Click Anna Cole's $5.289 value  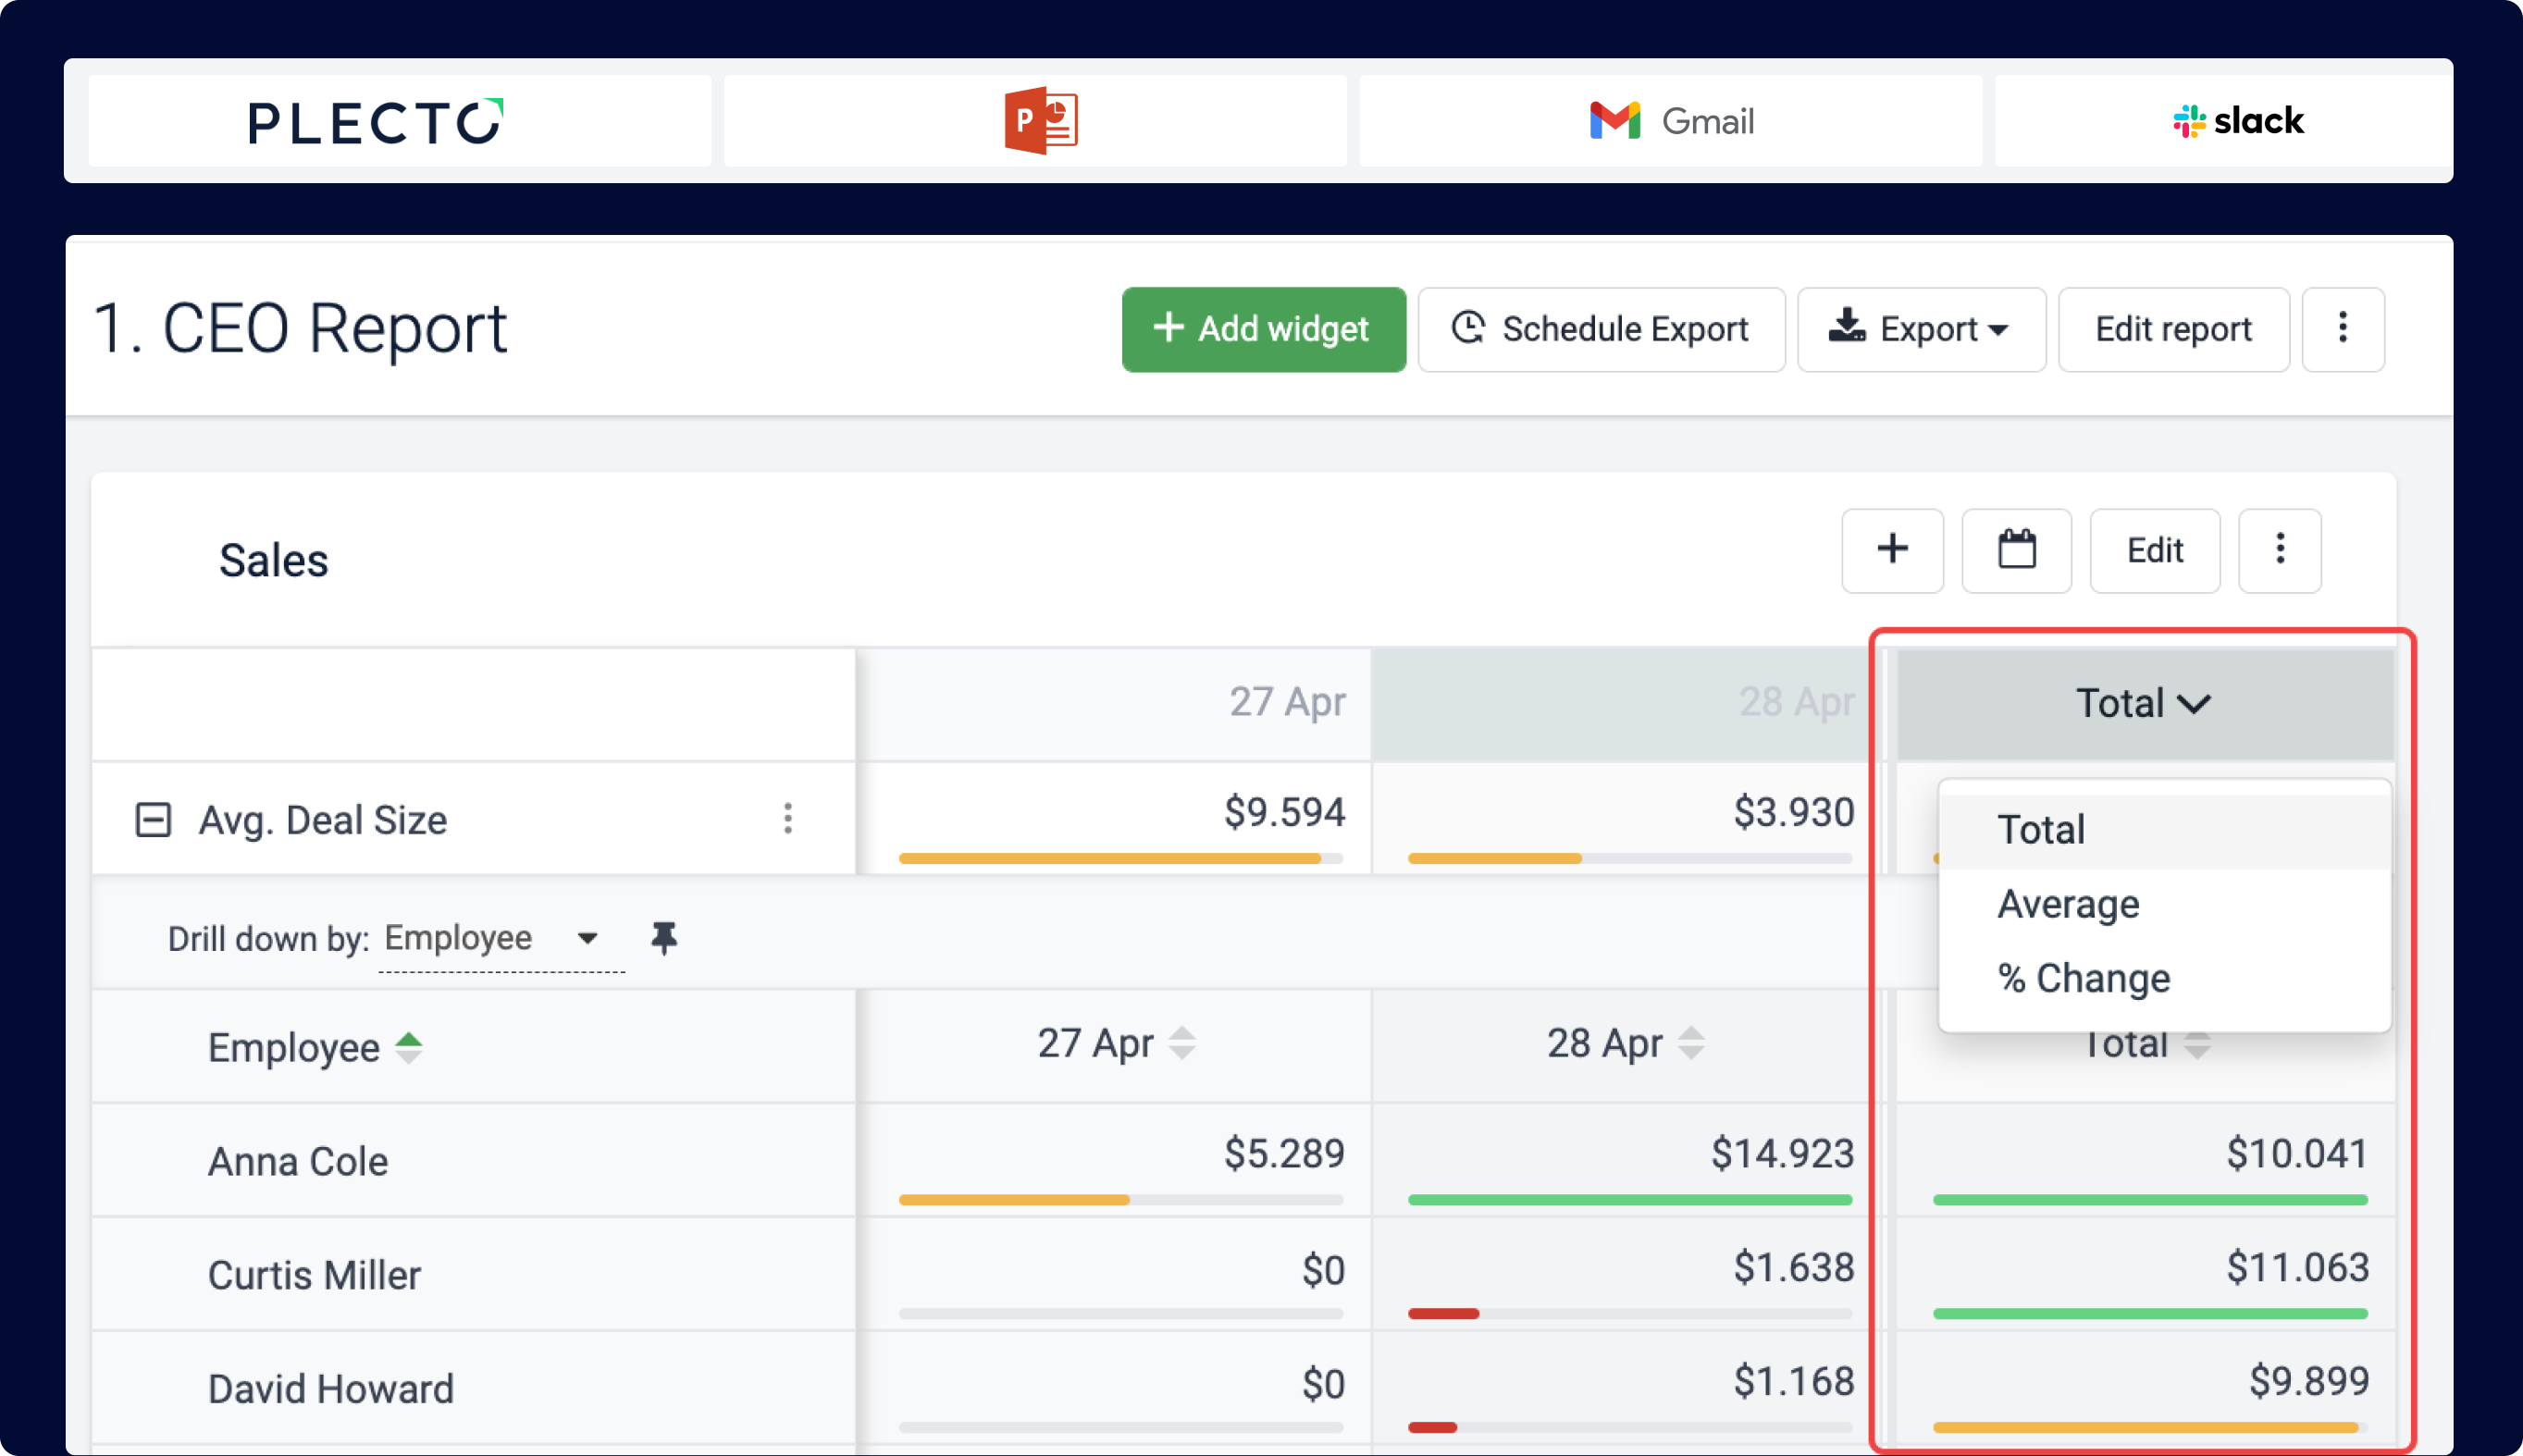(x=1285, y=1153)
